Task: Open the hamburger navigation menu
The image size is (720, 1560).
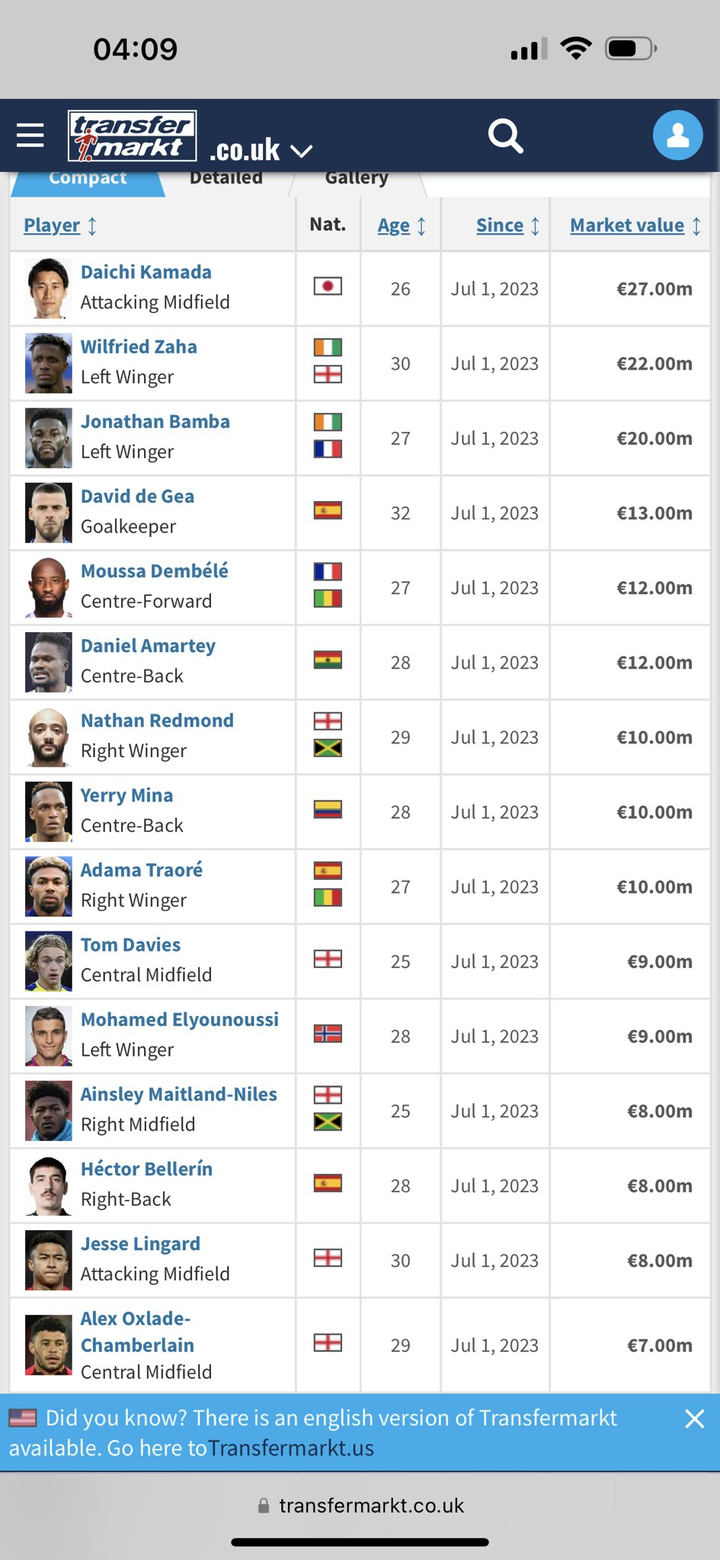Action: (30, 136)
